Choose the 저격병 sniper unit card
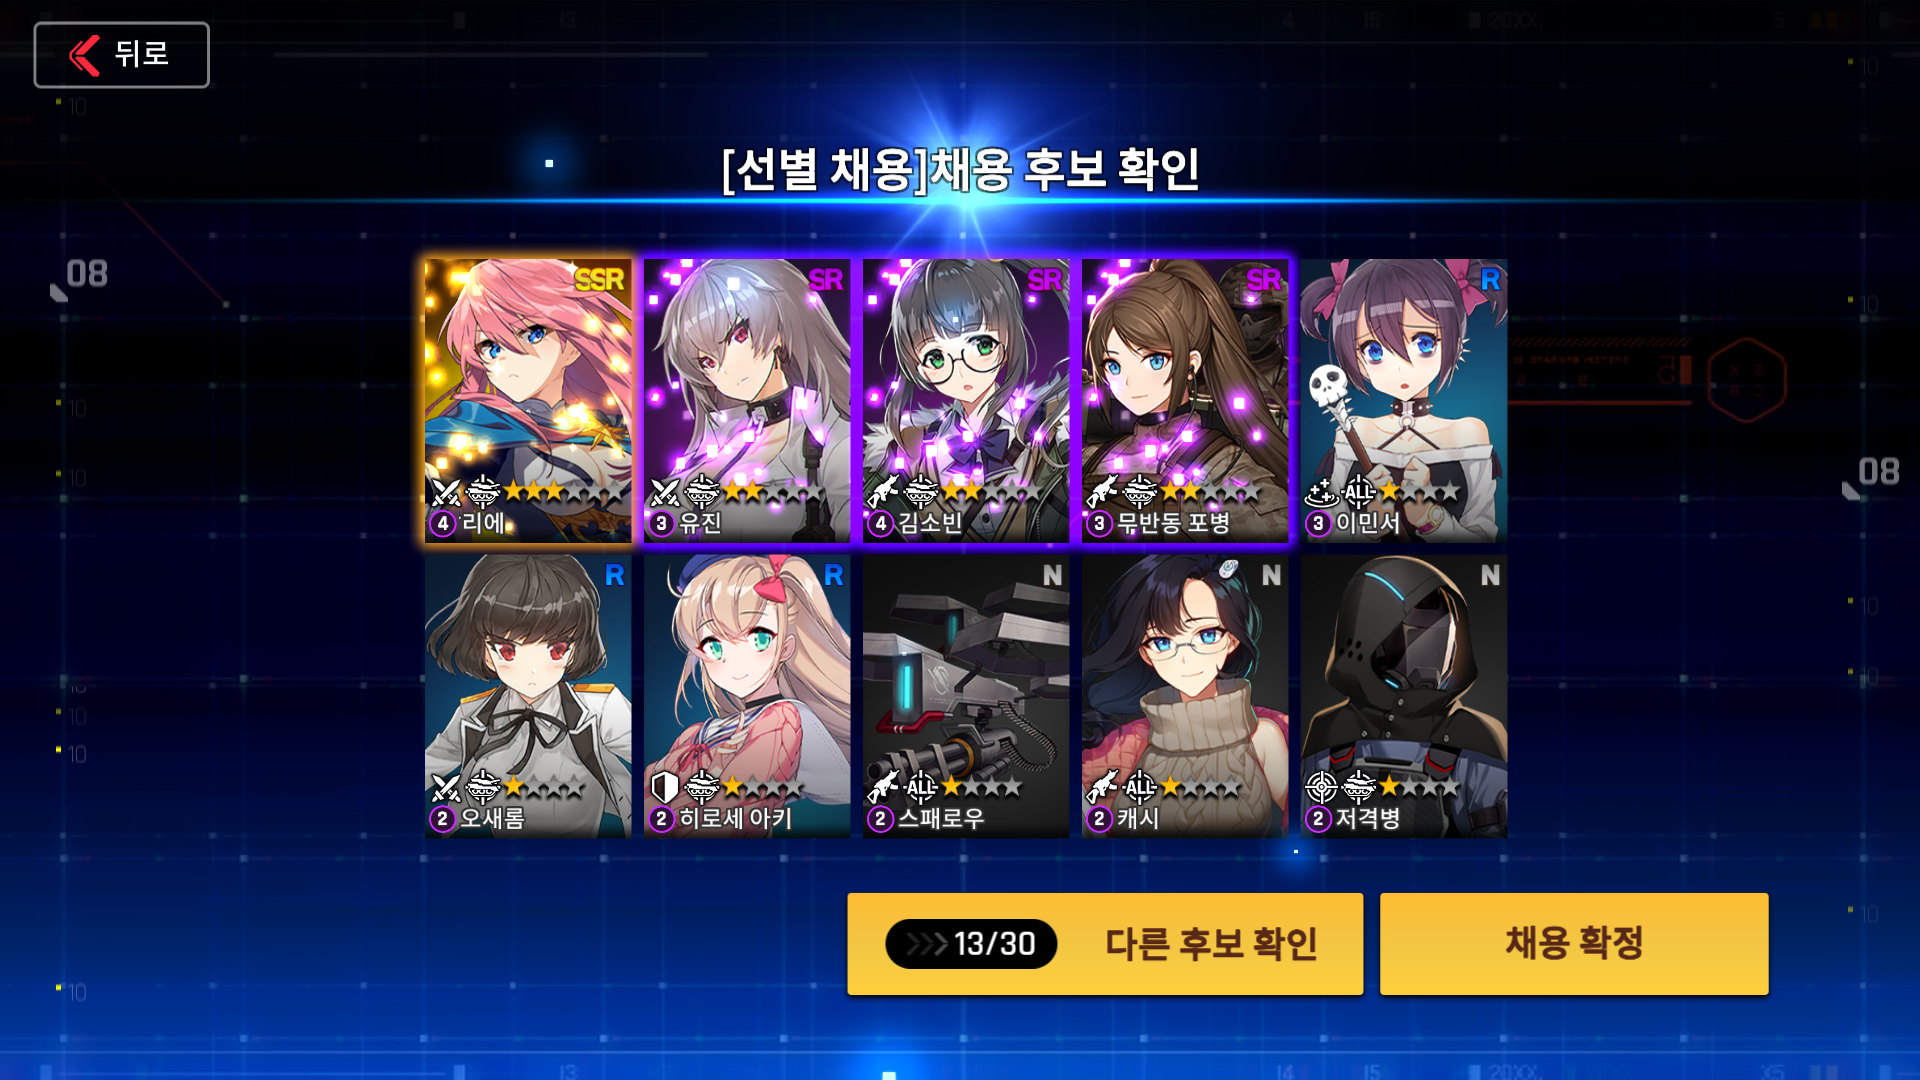This screenshot has width=1920, height=1080. point(1404,697)
